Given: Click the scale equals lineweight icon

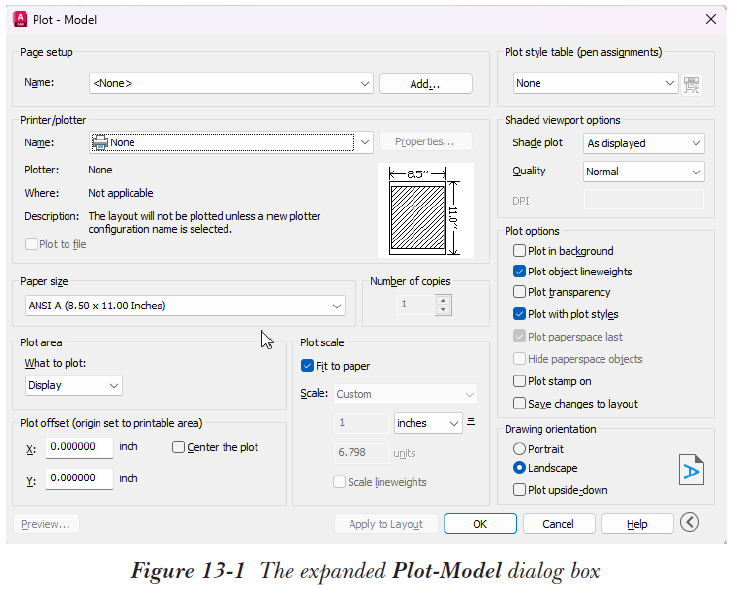Looking at the screenshot, I should 471,422.
